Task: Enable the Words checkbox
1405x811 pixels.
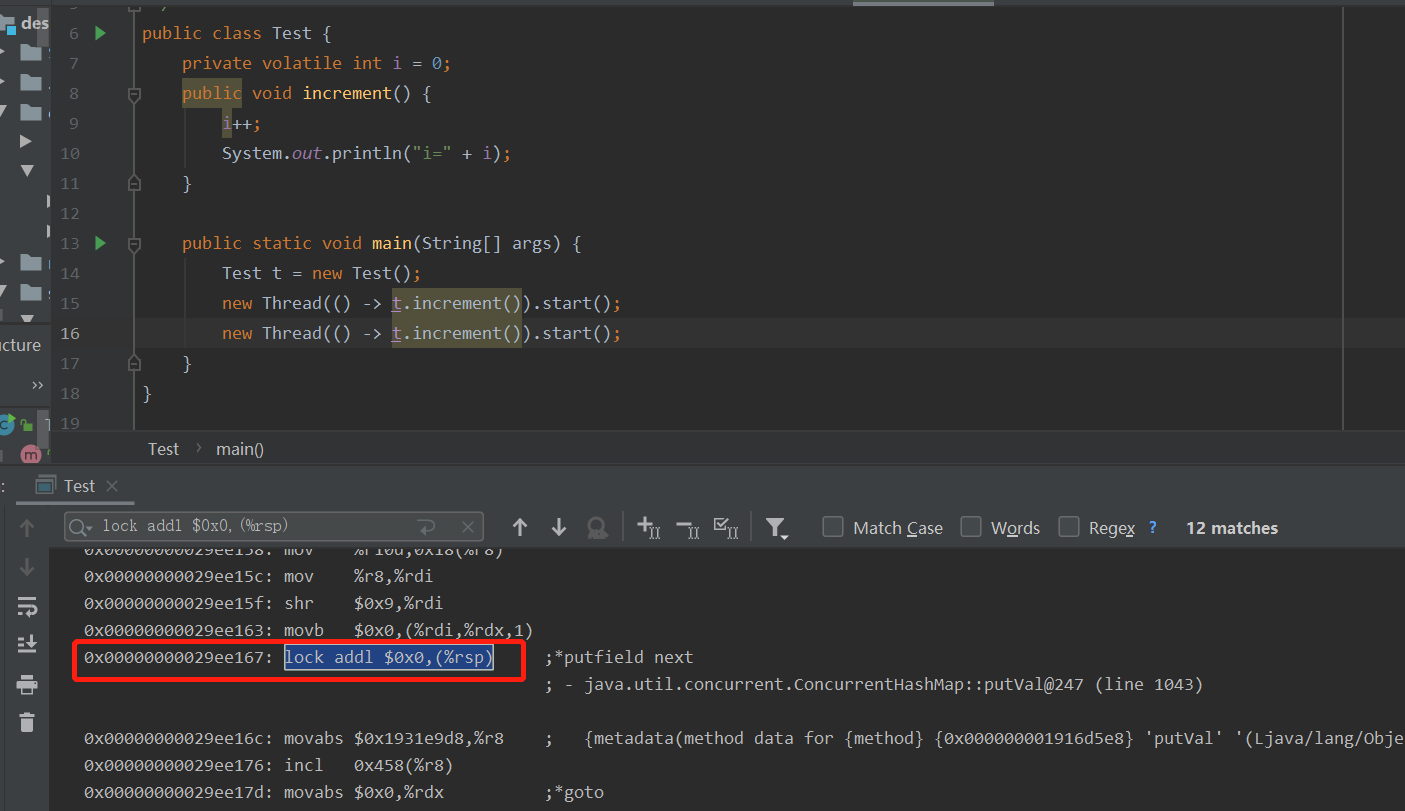Action: click(x=970, y=527)
